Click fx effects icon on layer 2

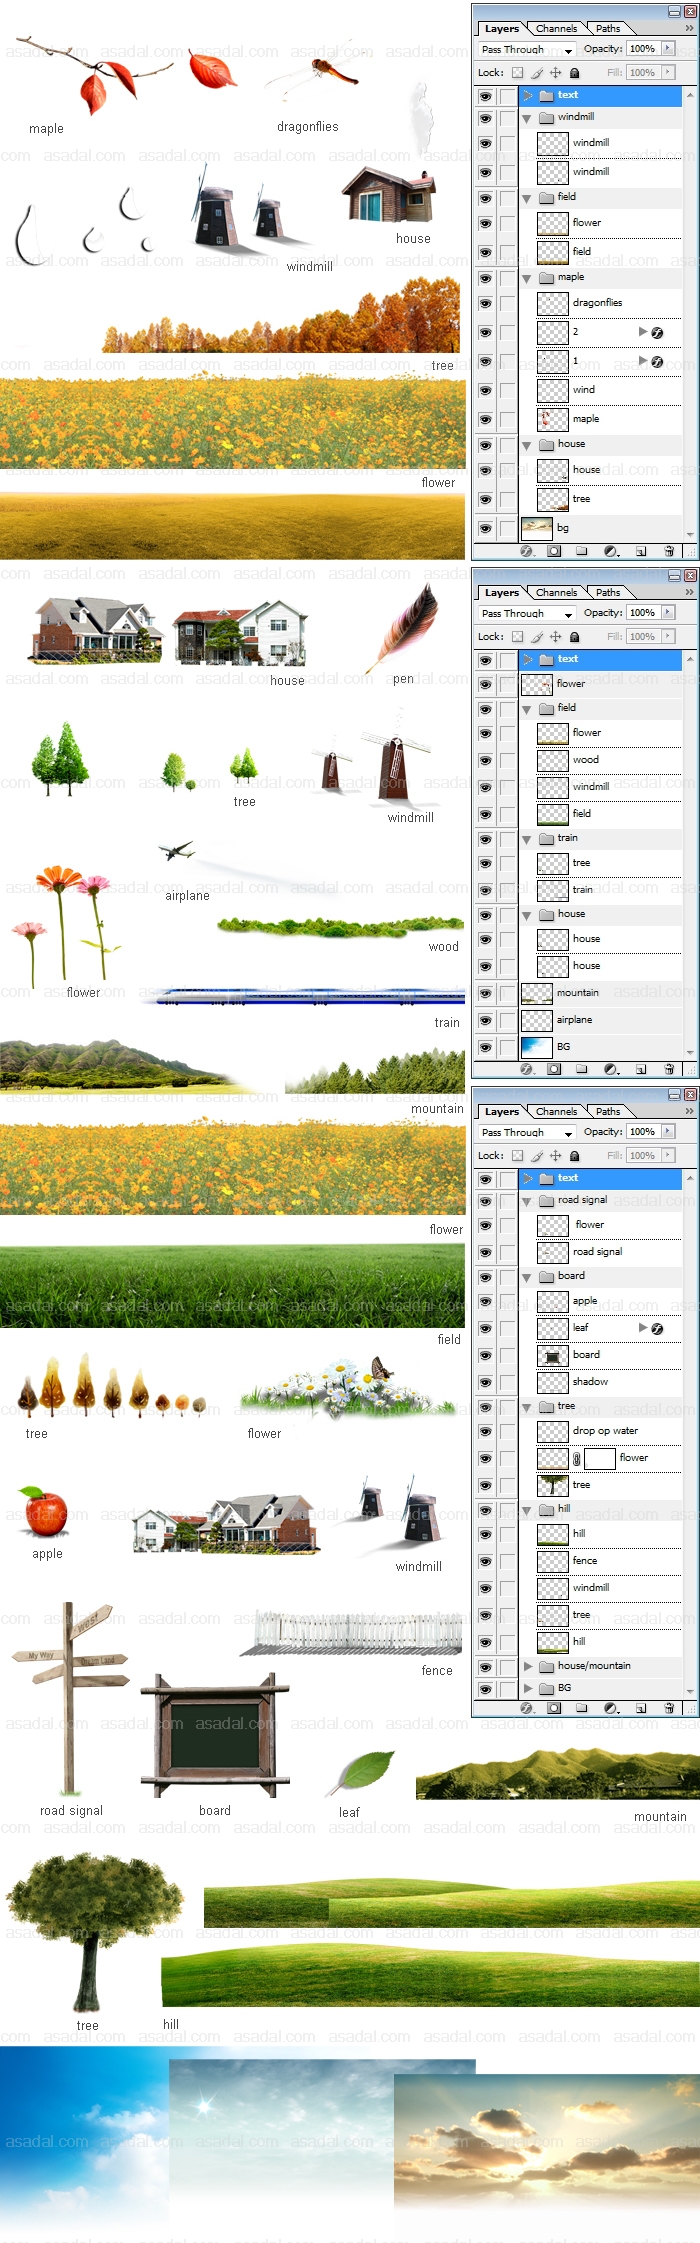(657, 332)
